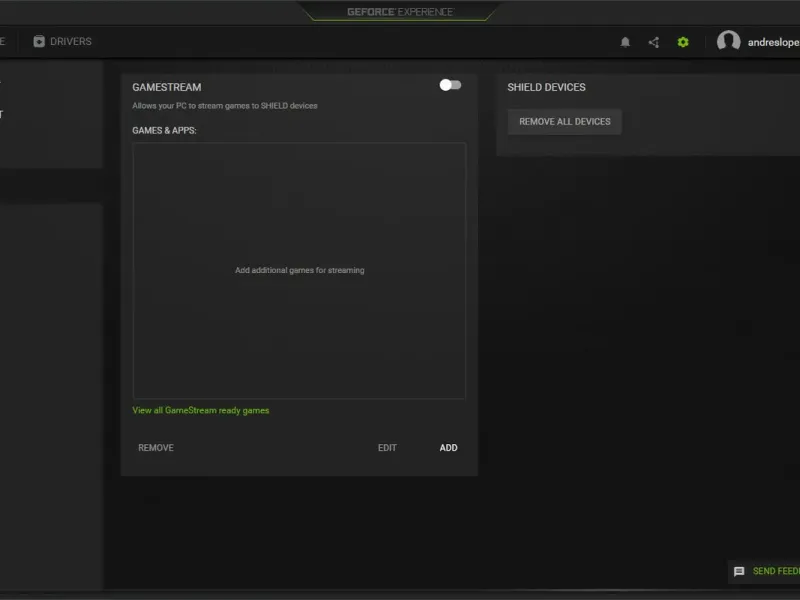Click the Edit button under games list
The image size is (800, 600).
[x=387, y=447]
